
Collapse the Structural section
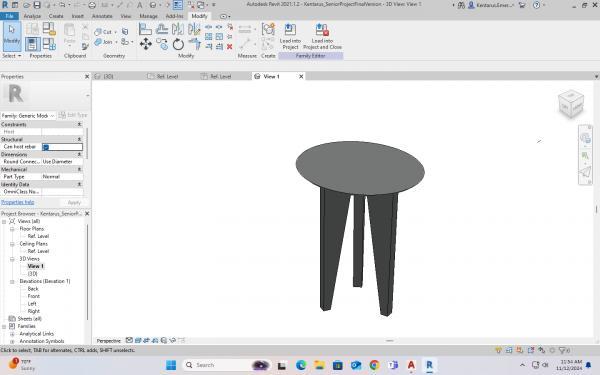point(80,140)
